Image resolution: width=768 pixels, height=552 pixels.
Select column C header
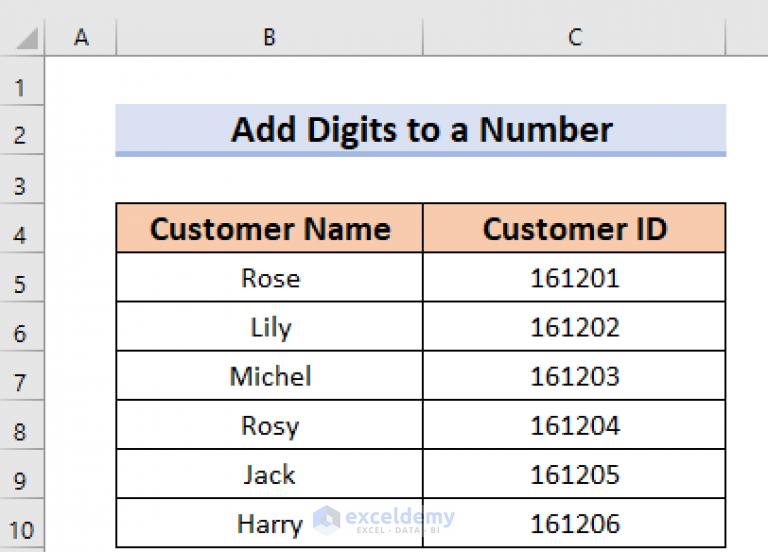[x=574, y=38]
